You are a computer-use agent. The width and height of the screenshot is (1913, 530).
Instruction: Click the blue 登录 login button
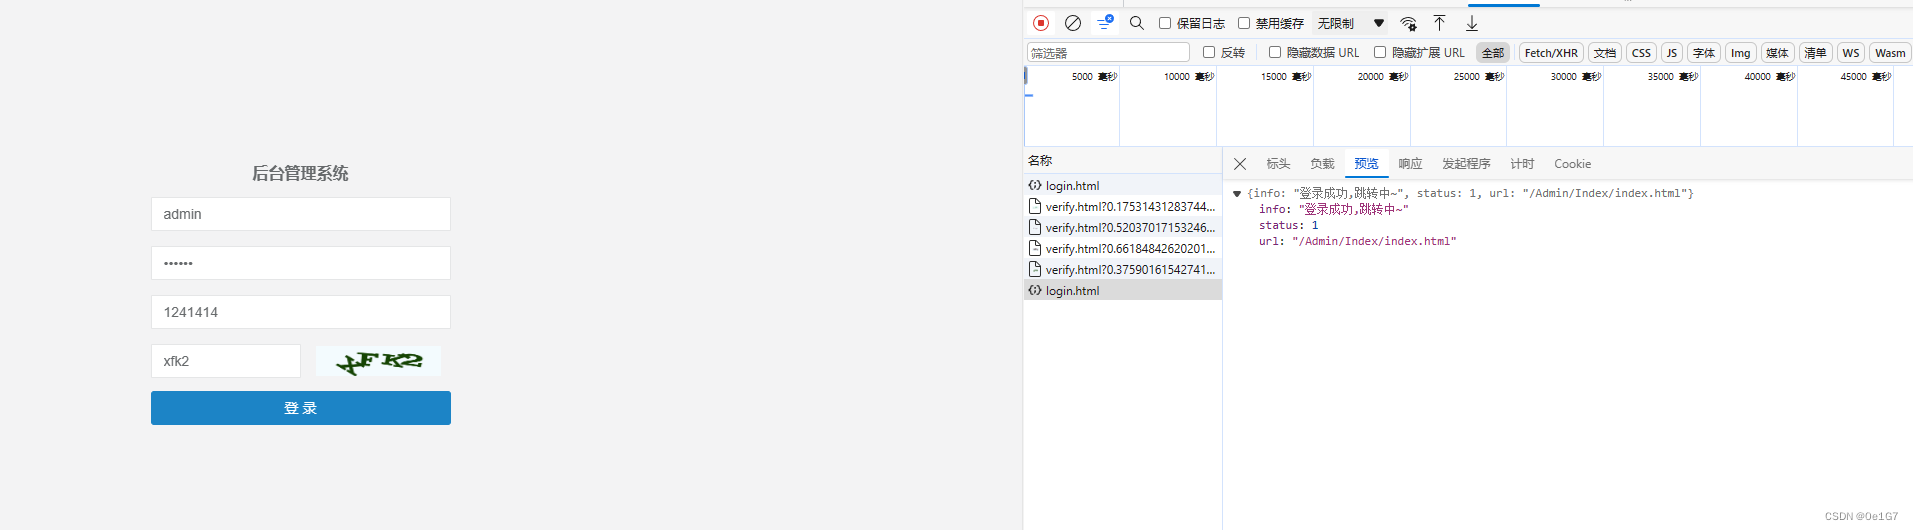[301, 408]
